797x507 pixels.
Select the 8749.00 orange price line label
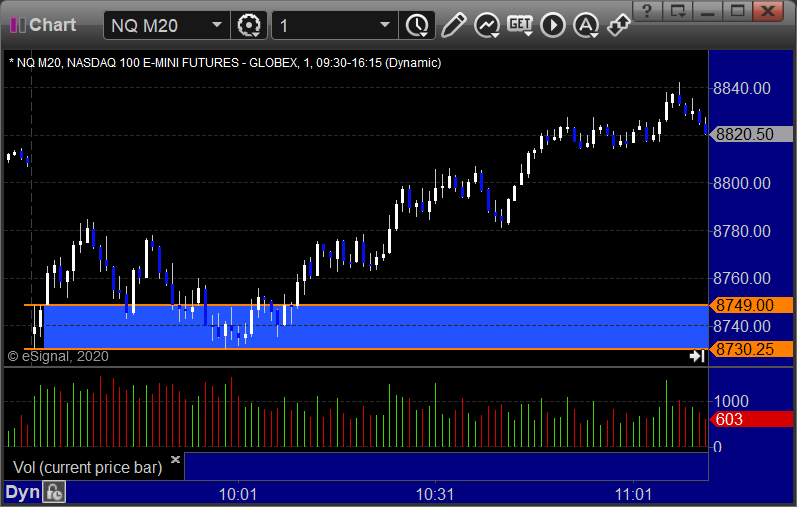tap(751, 305)
